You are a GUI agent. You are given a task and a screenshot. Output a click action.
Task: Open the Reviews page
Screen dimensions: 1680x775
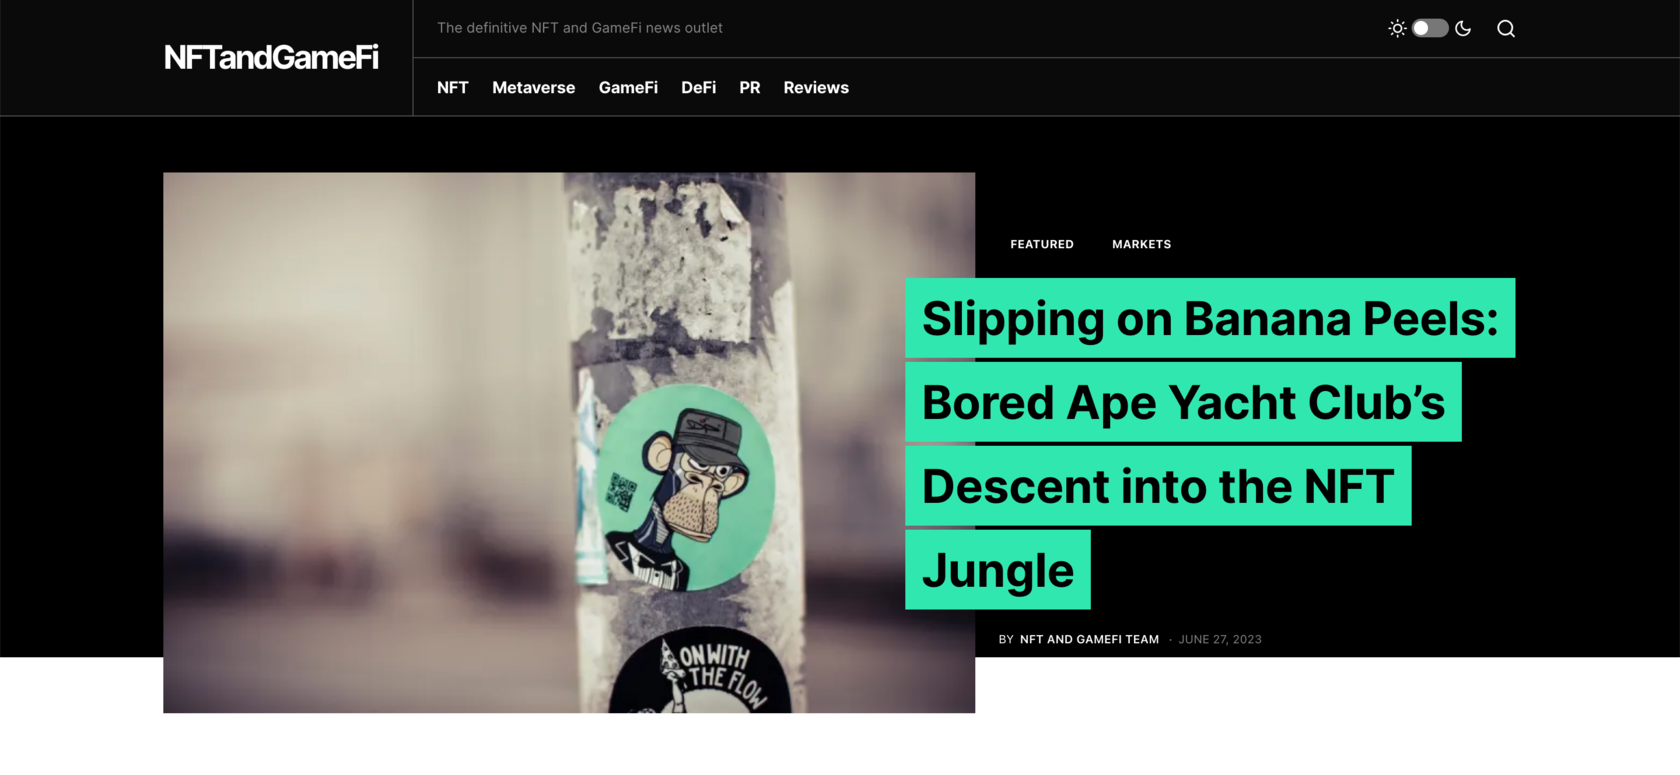(816, 88)
